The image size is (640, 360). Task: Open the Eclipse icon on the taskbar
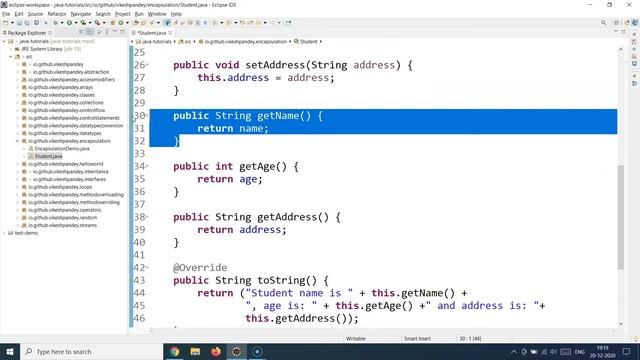point(236,351)
